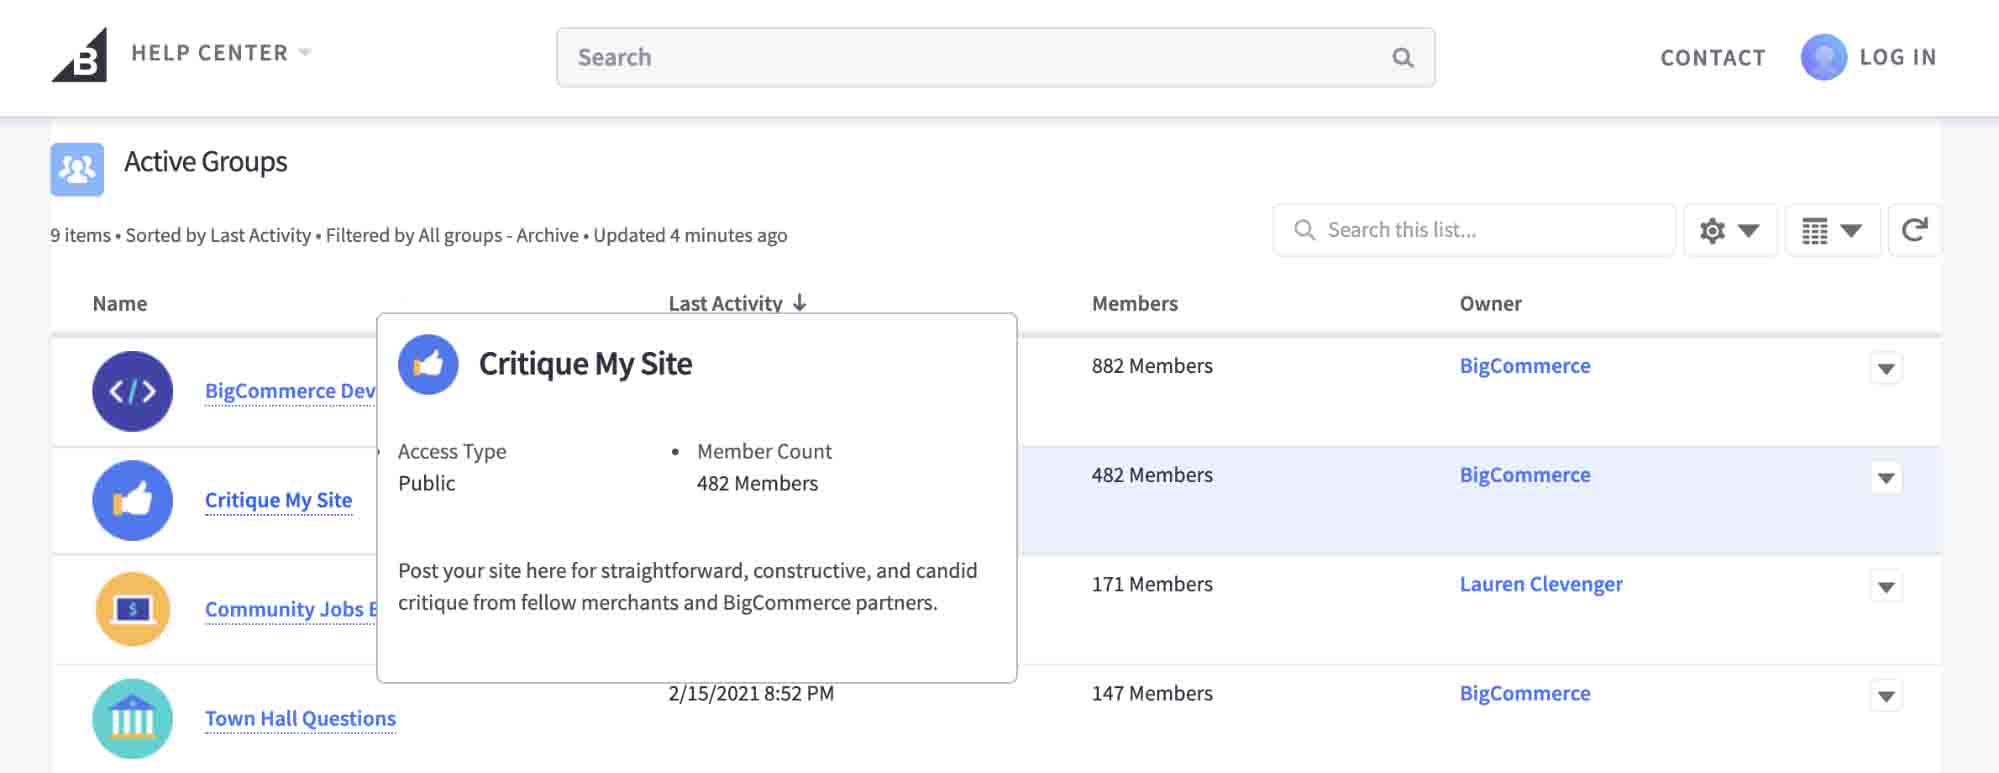
Task: Click Critique My Site popup title
Action: 585,364
